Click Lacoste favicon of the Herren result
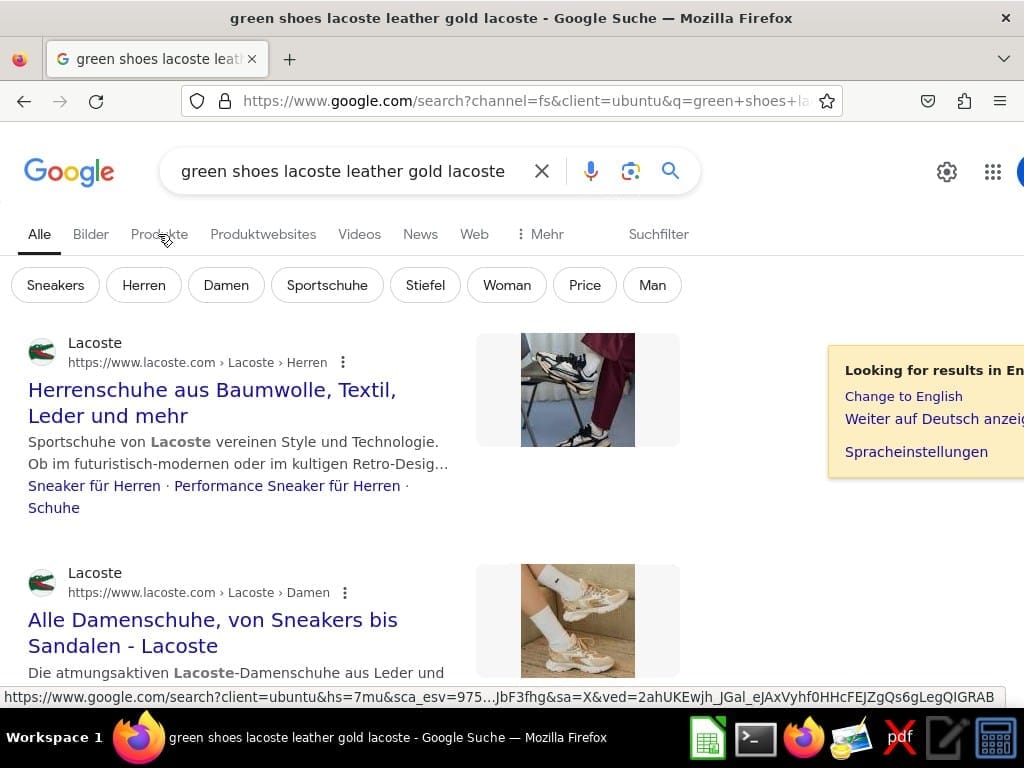This screenshot has width=1024, height=768. tap(42, 353)
